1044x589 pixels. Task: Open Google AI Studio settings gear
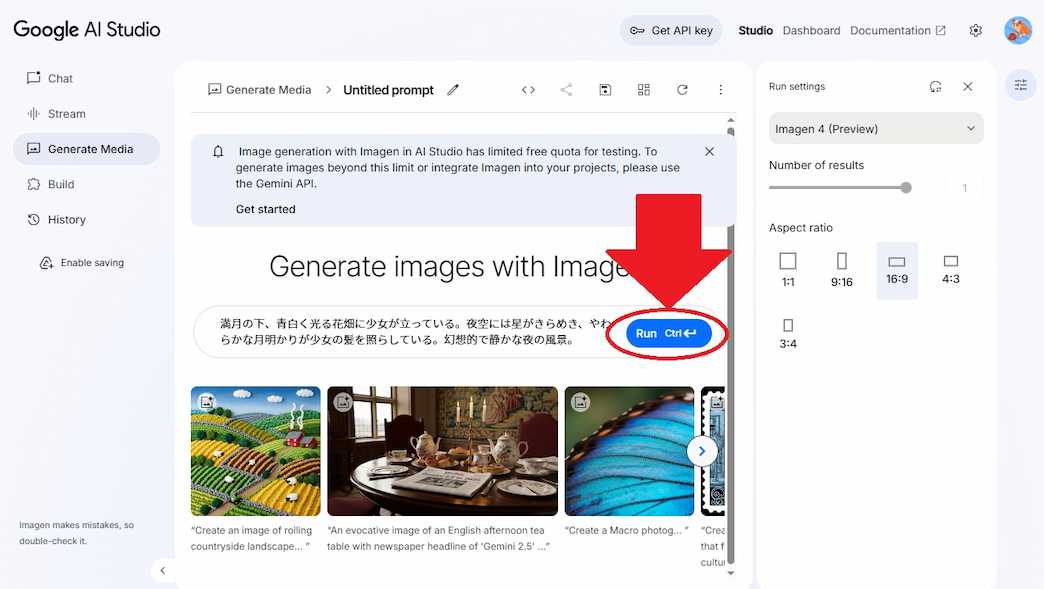click(975, 30)
